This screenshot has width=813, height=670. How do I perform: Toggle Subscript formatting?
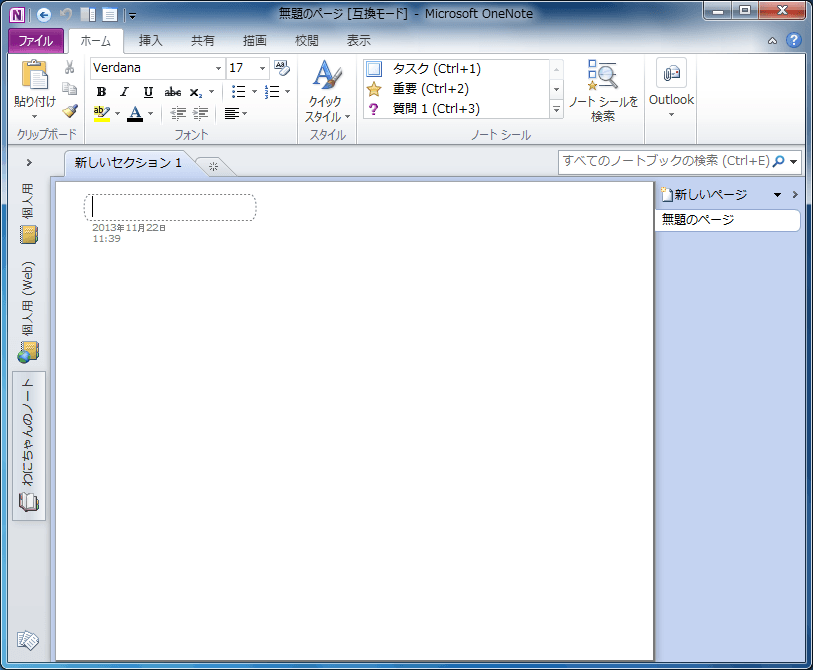coord(195,92)
